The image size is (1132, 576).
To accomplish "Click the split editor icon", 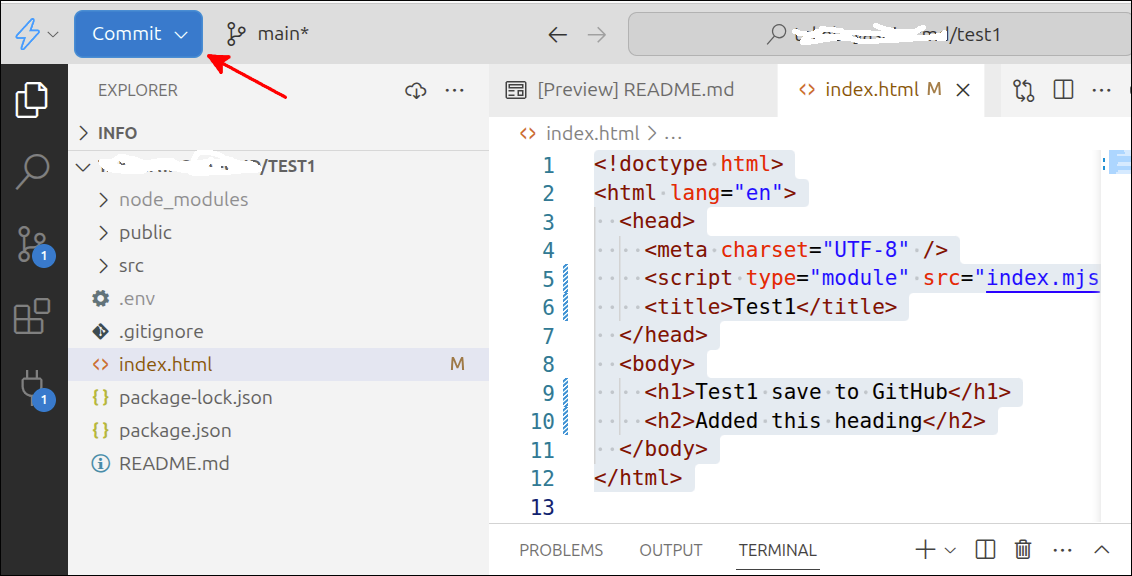I will pyautogui.click(x=1063, y=90).
